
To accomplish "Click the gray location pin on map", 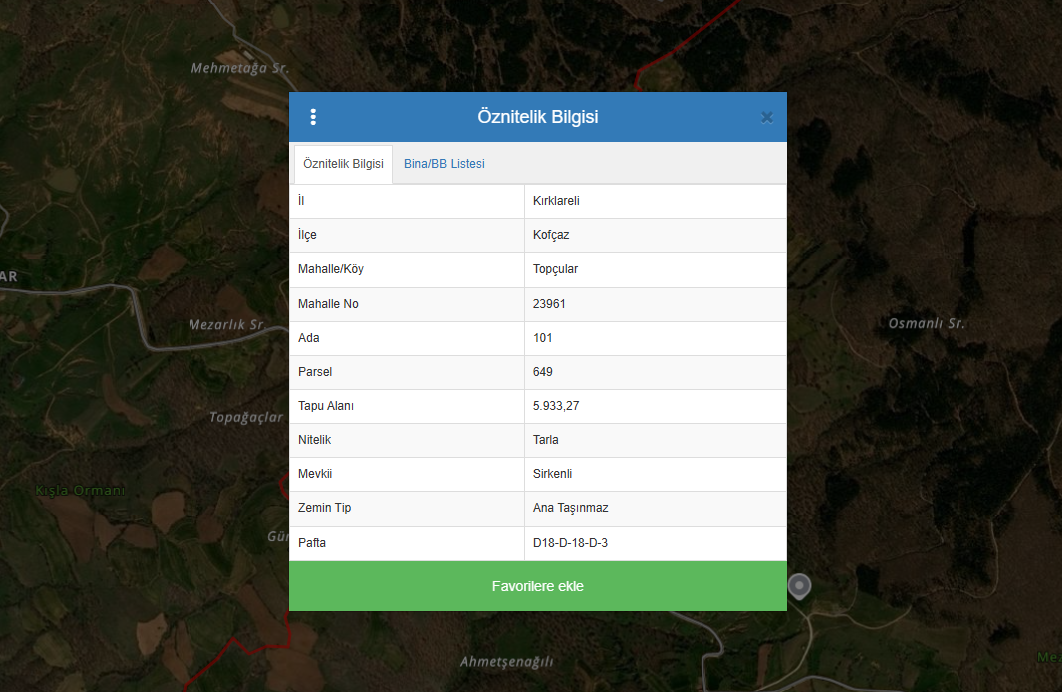I will click(799, 587).
